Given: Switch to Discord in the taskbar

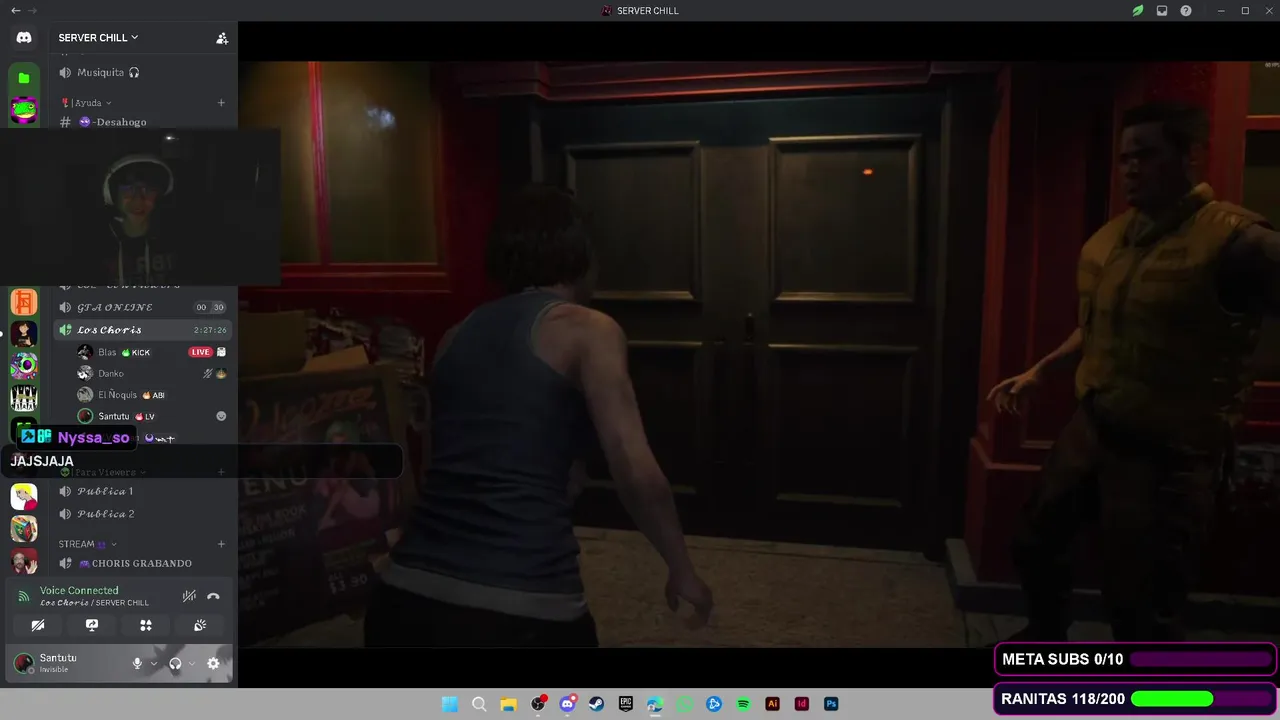Looking at the screenshot, I should [567, 704].
